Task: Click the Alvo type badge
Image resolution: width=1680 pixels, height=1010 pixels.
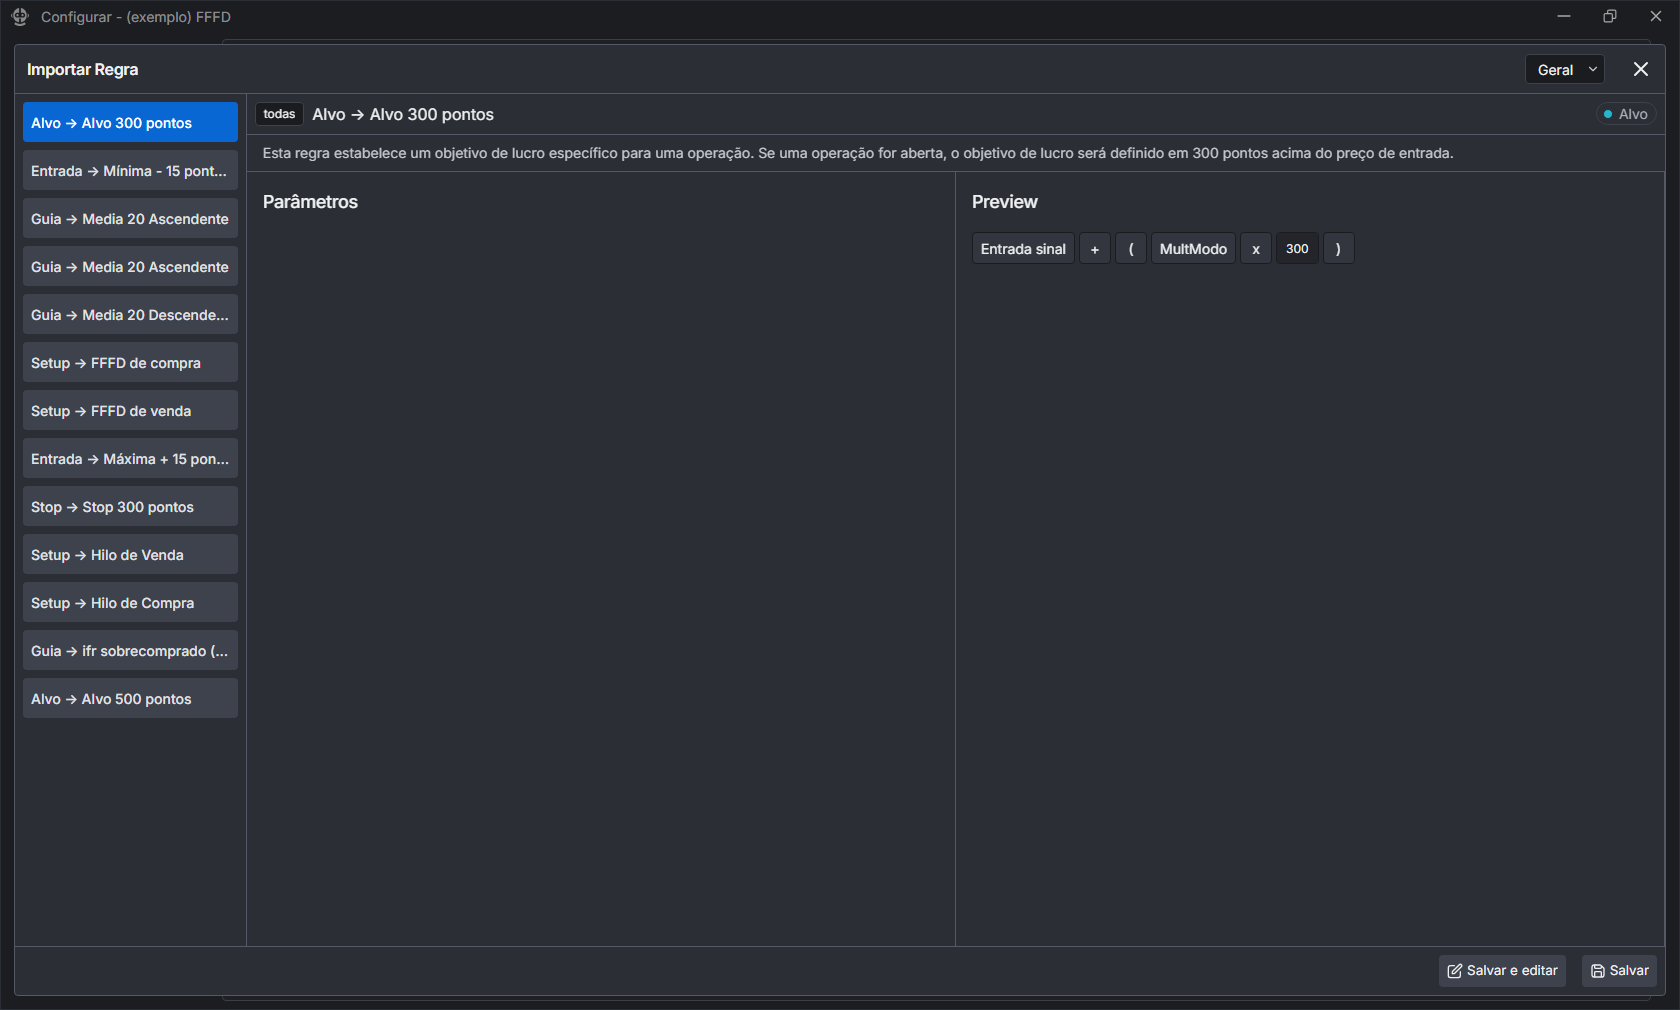Action: [1625, 114]
